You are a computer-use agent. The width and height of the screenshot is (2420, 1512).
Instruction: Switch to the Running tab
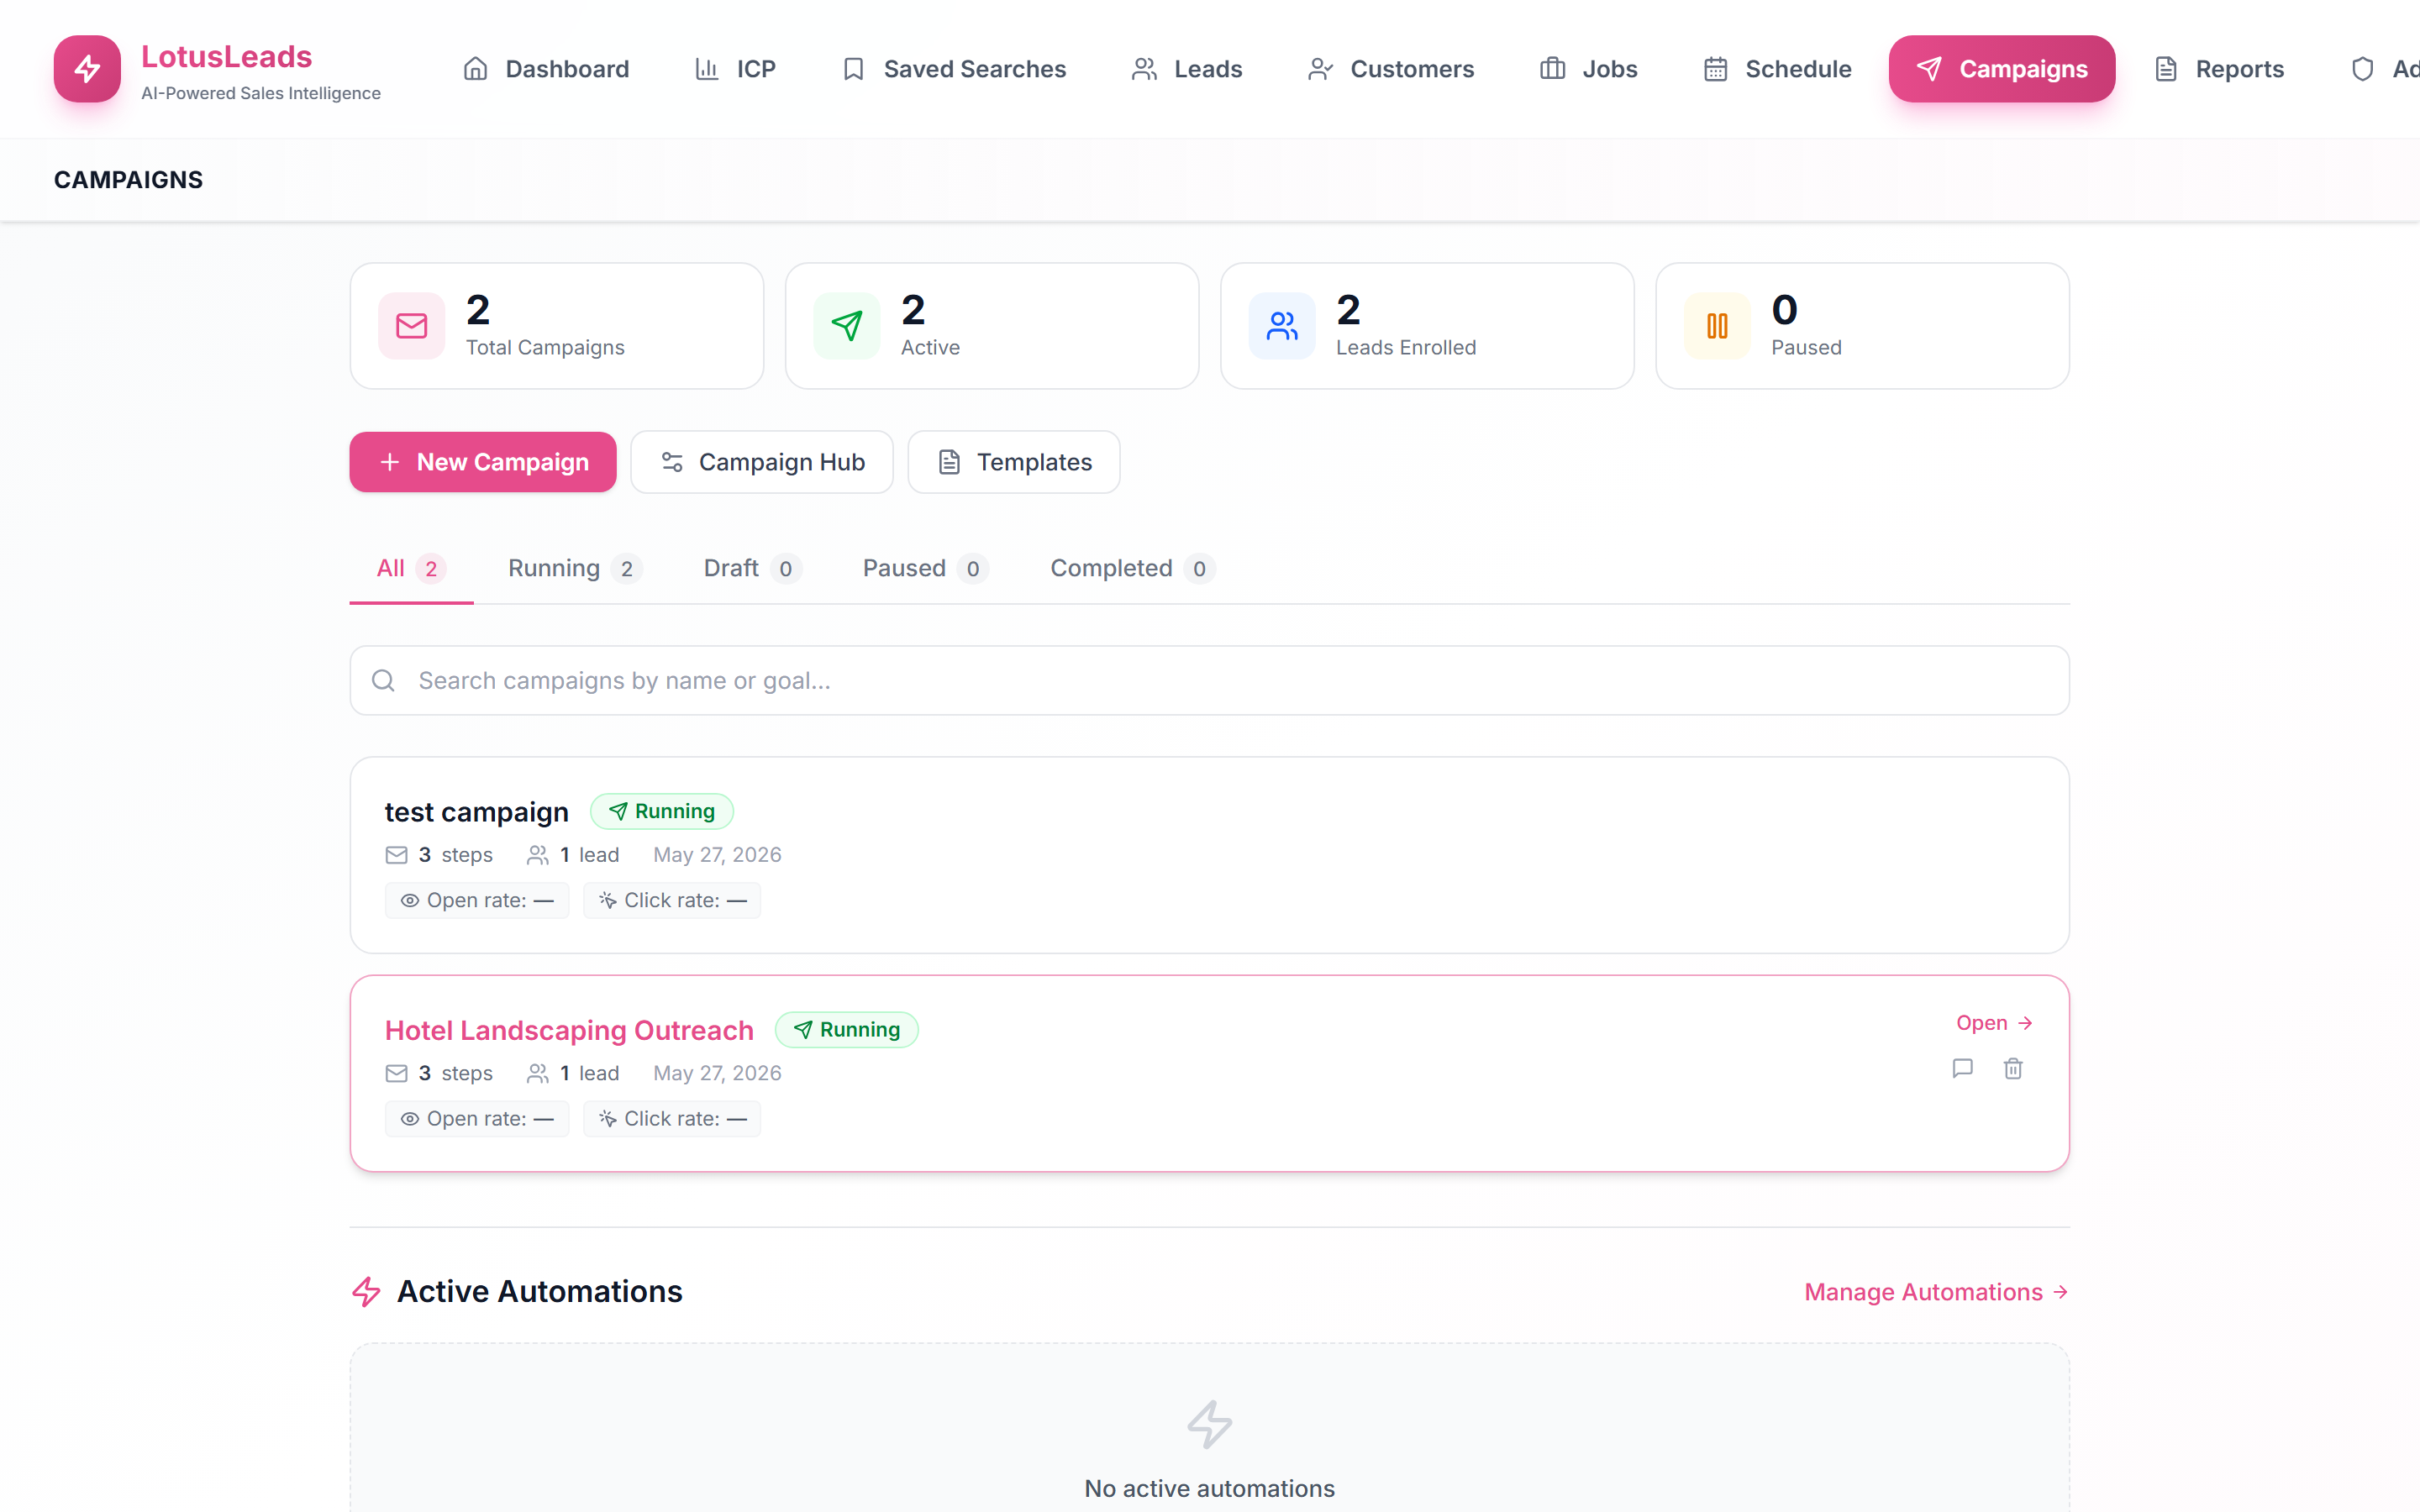click(x=575, y=568)
